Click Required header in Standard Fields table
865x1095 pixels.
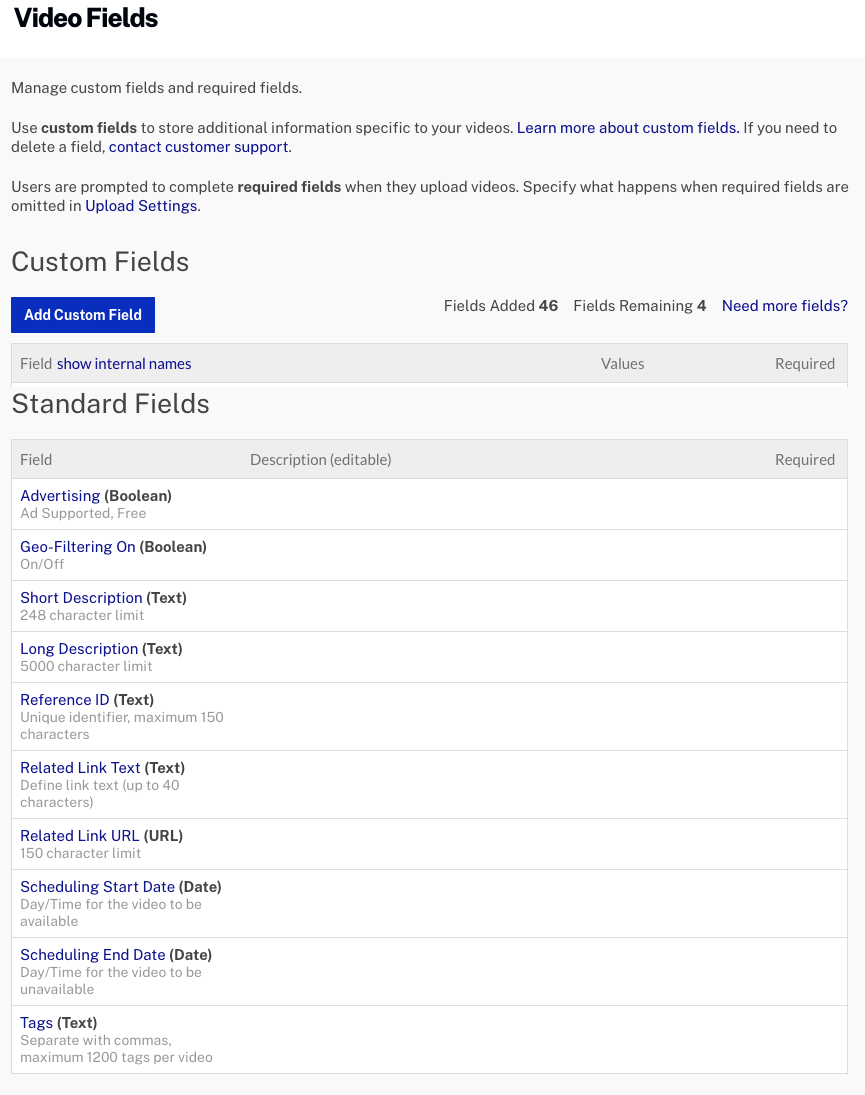pyautogui.click(x=804, y=460)
